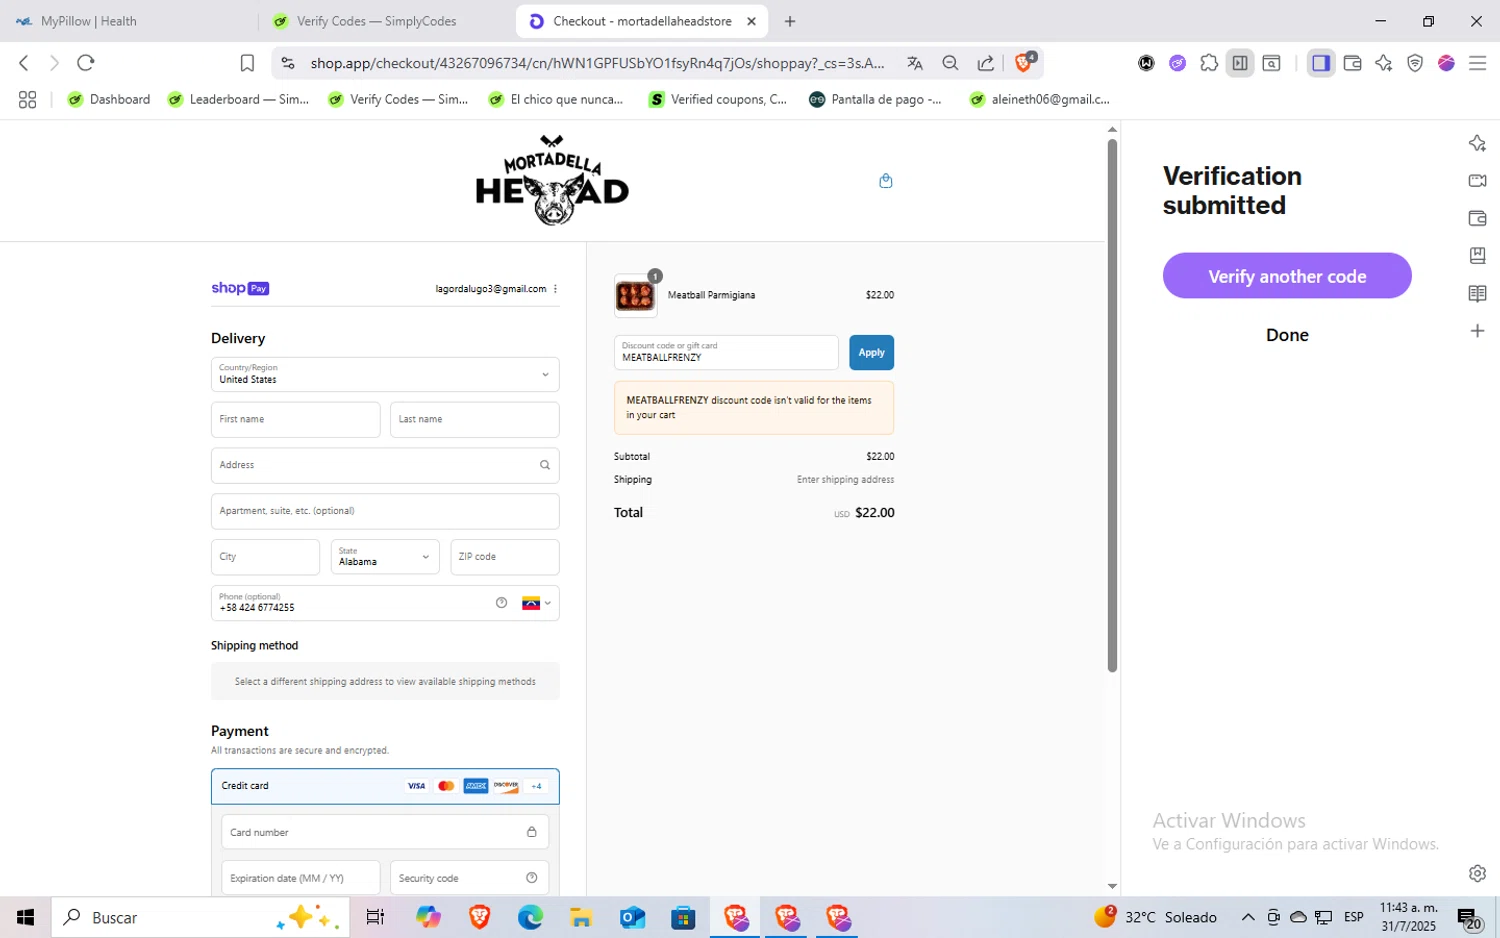The width and height of the screenshot is (1500, 938).
Task: Open the Bookmarks icon in sidebar
Action: coord(1477,256)
